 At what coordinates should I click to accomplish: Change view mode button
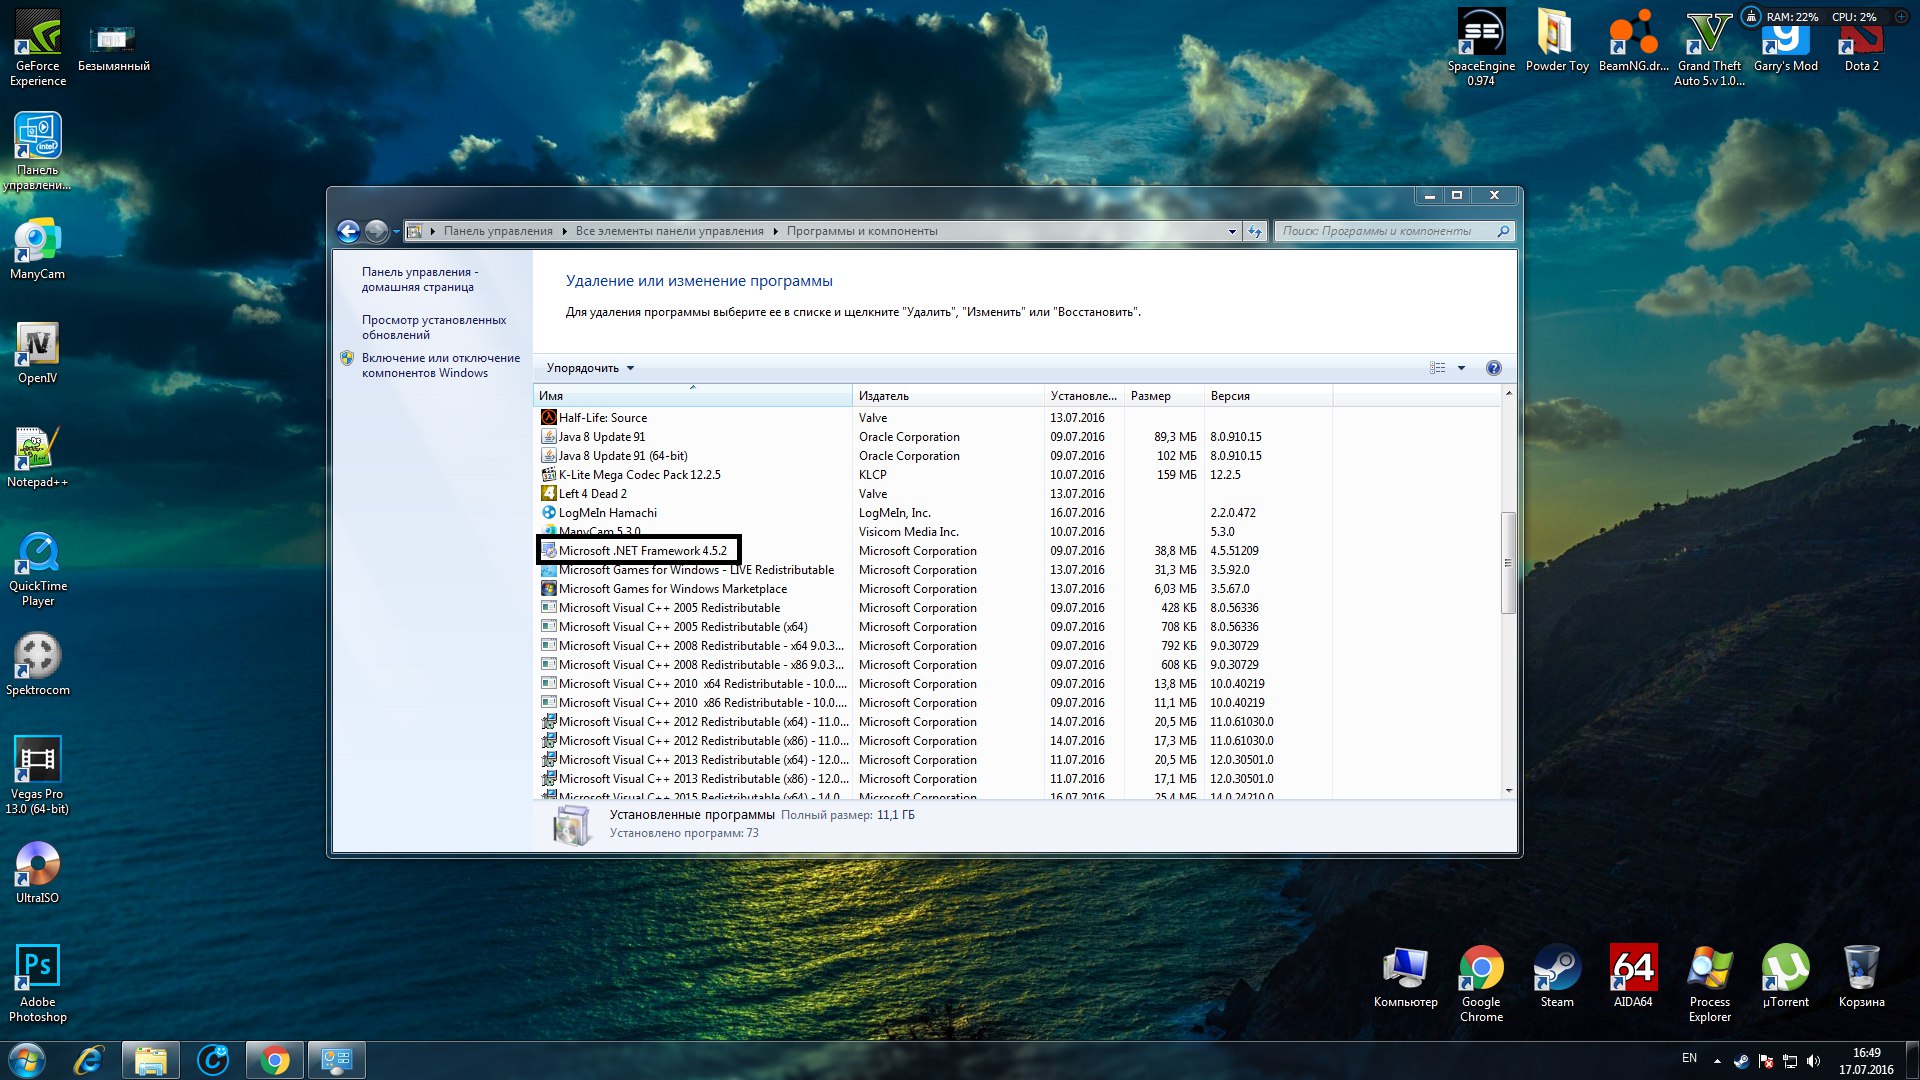1437,368
